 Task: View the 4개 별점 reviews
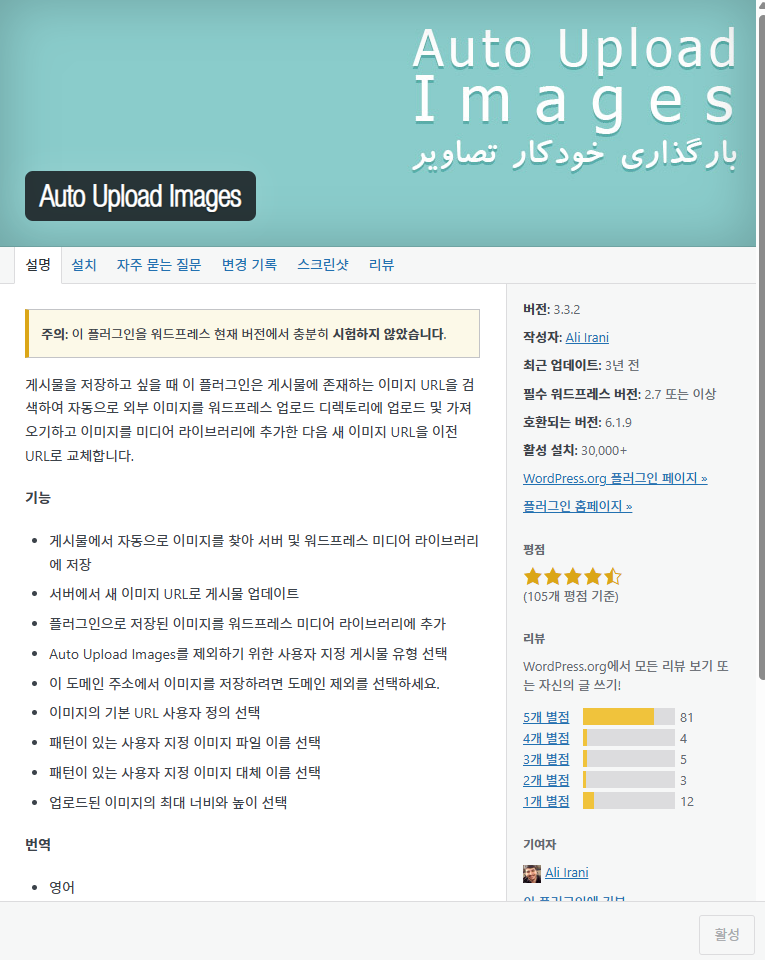click(546, 738)
